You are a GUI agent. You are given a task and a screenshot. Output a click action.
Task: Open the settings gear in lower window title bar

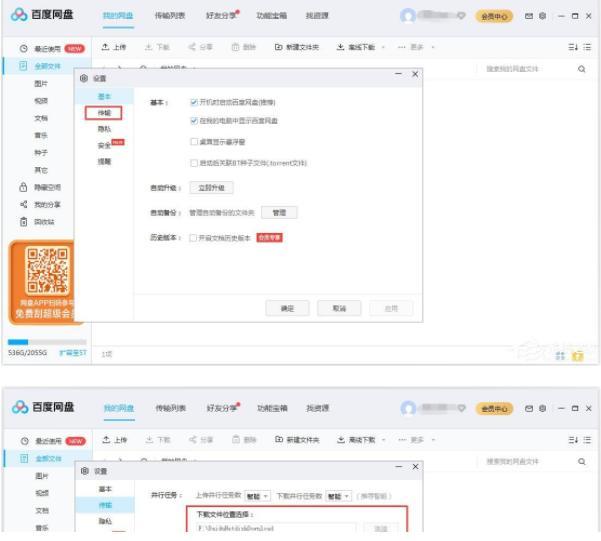(x=542, y=408)
